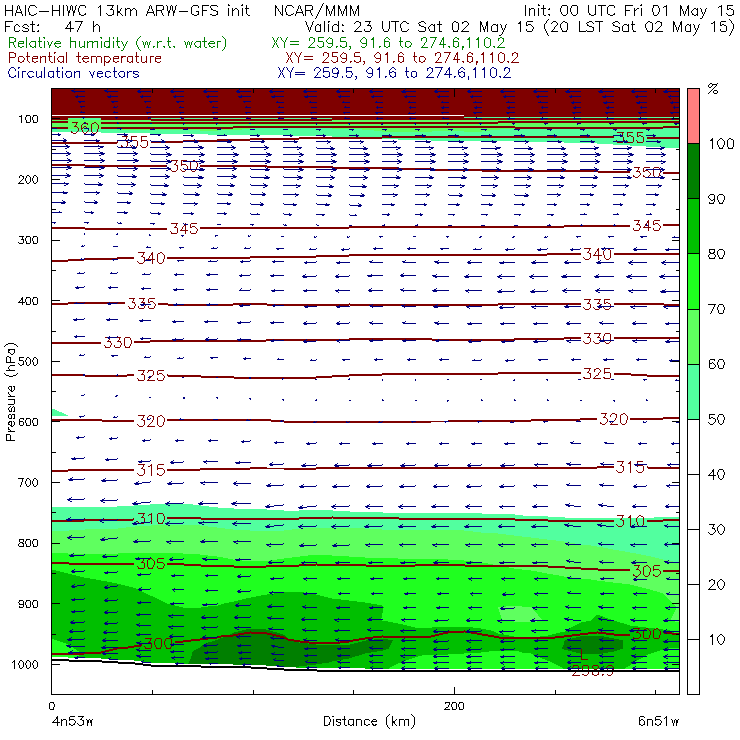Click the red 'XY= 259.5, 91.6 to 274.6,110.2' text
Screen dimensions: 740x740
402,58
